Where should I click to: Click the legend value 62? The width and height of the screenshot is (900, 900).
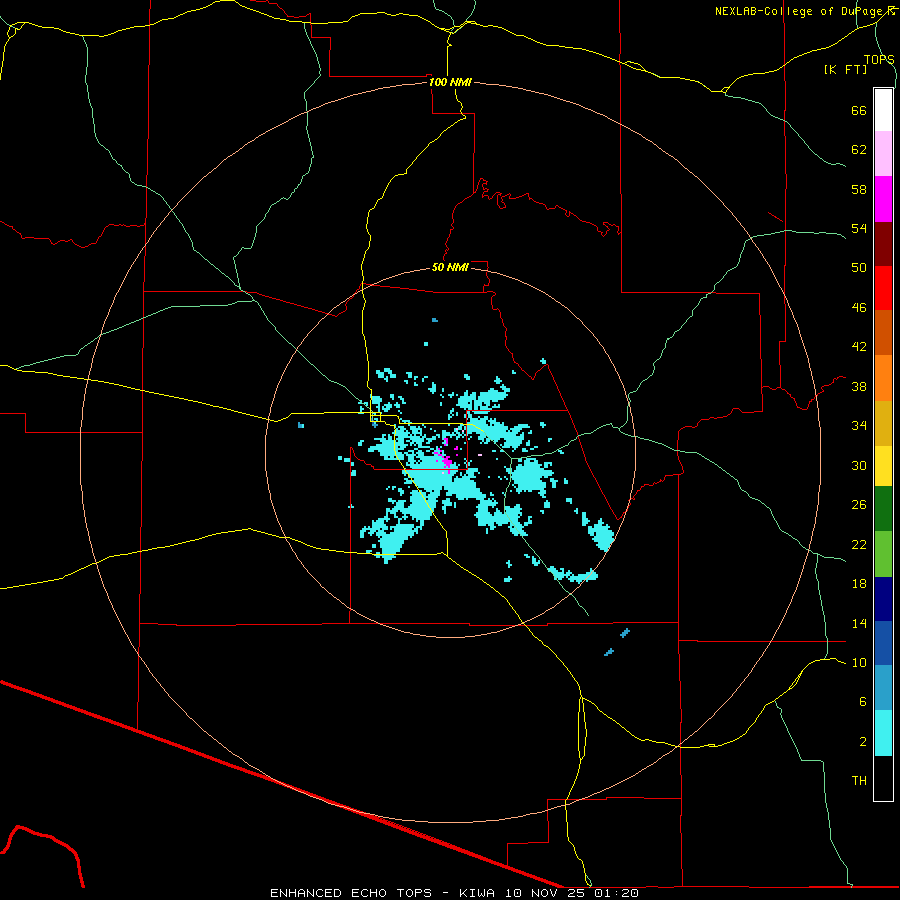(x=859, y=150)
